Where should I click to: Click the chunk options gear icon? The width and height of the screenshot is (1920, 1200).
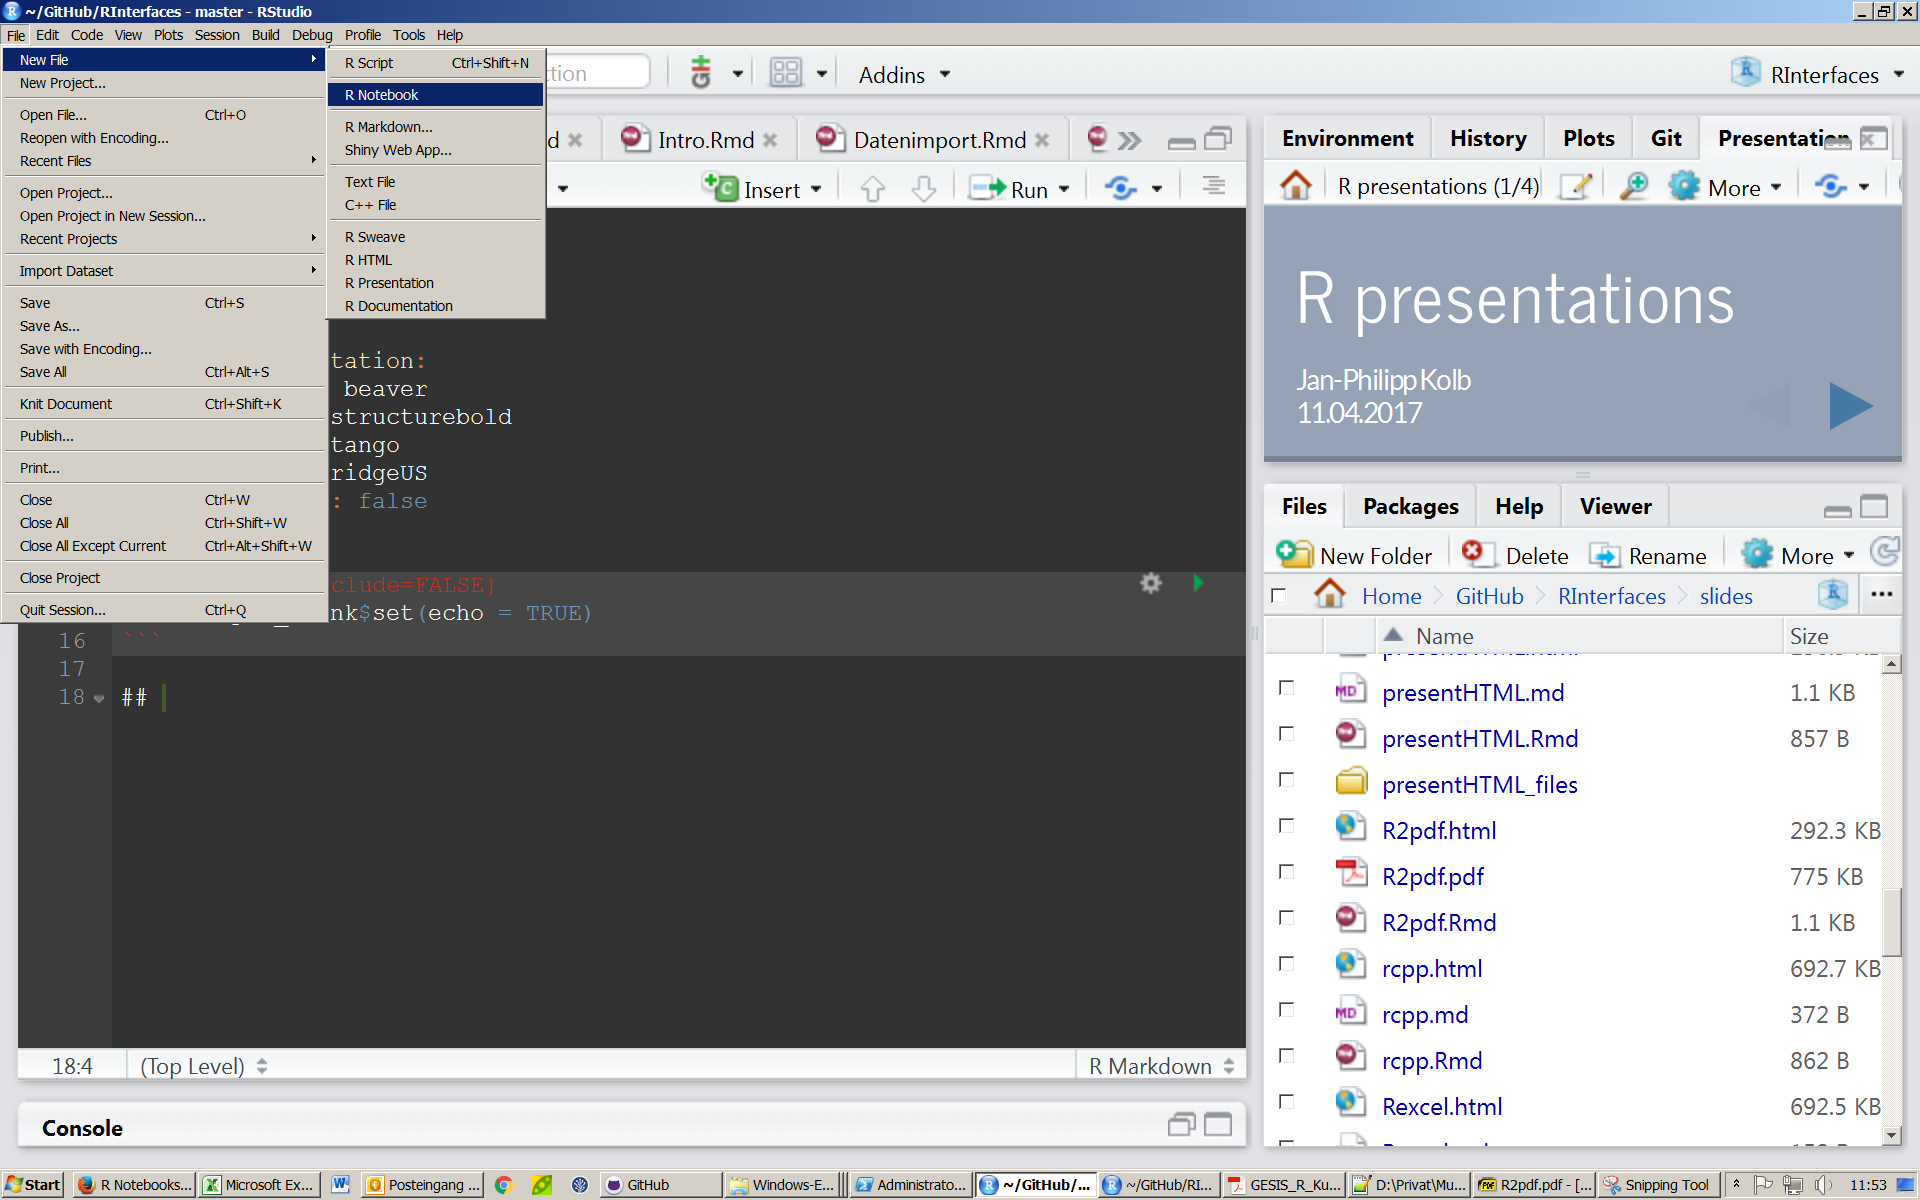(1151, 583)
